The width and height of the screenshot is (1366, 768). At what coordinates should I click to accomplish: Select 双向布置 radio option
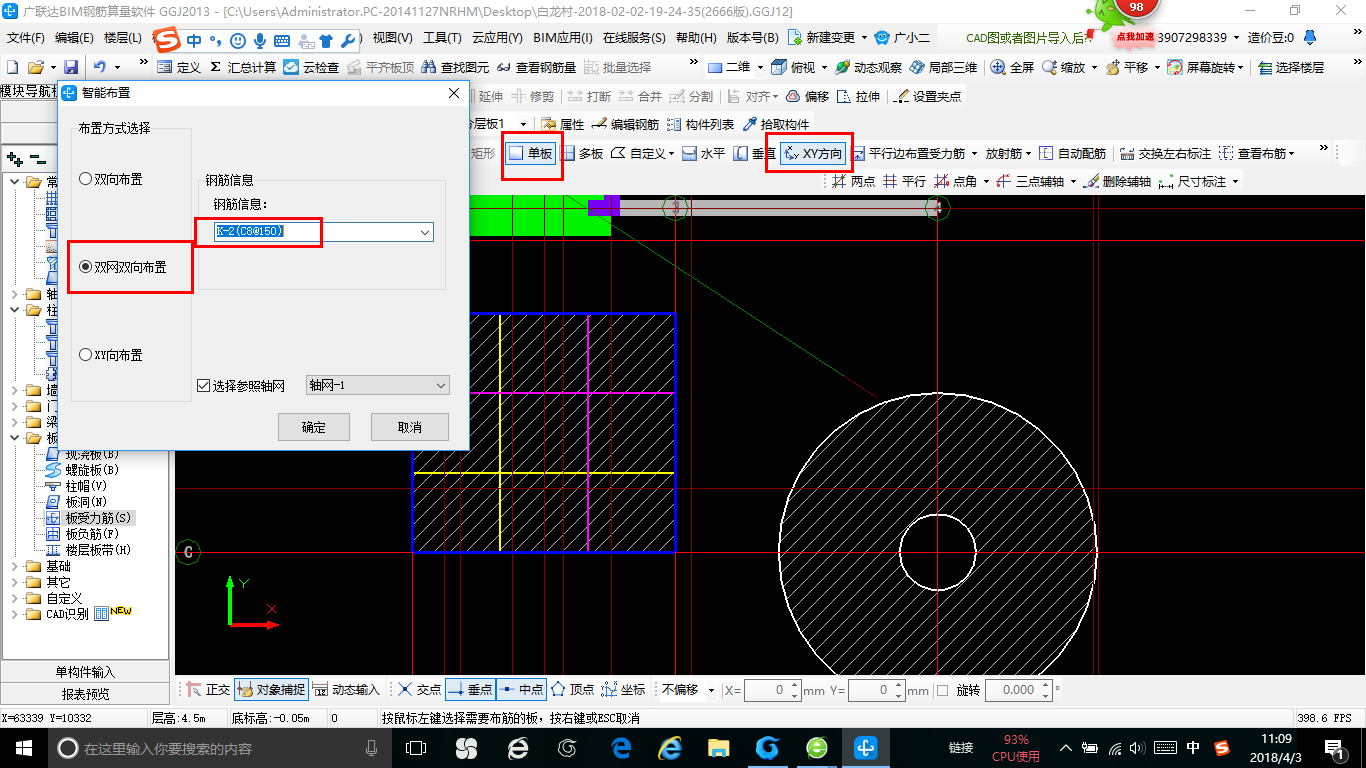pos(110,179)
